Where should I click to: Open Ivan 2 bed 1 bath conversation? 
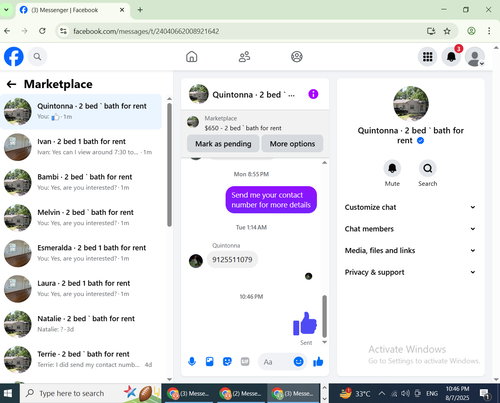tap(81, 147)
